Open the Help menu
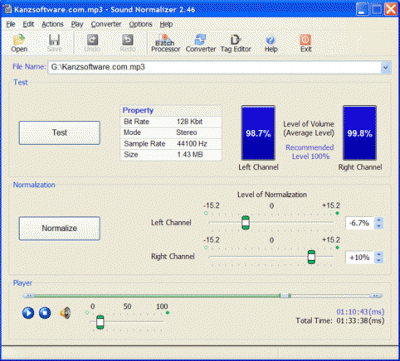The height and width of the screenshot is (361, 400). [166, 24]
